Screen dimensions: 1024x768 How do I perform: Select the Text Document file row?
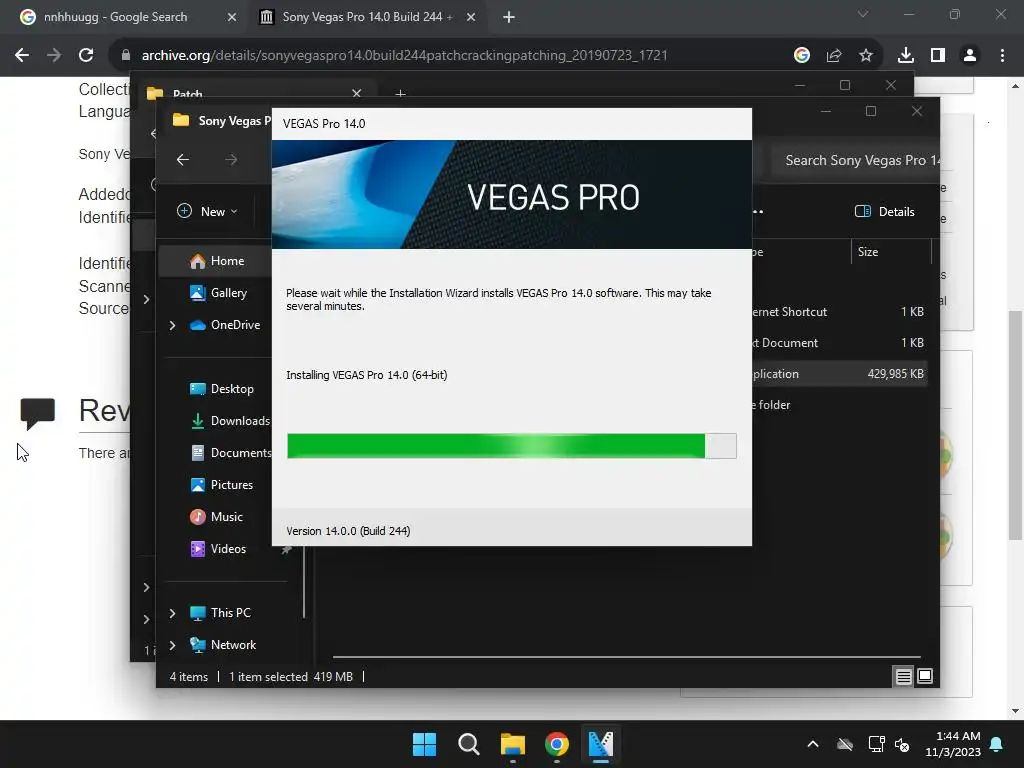click(x=839, y=343)
